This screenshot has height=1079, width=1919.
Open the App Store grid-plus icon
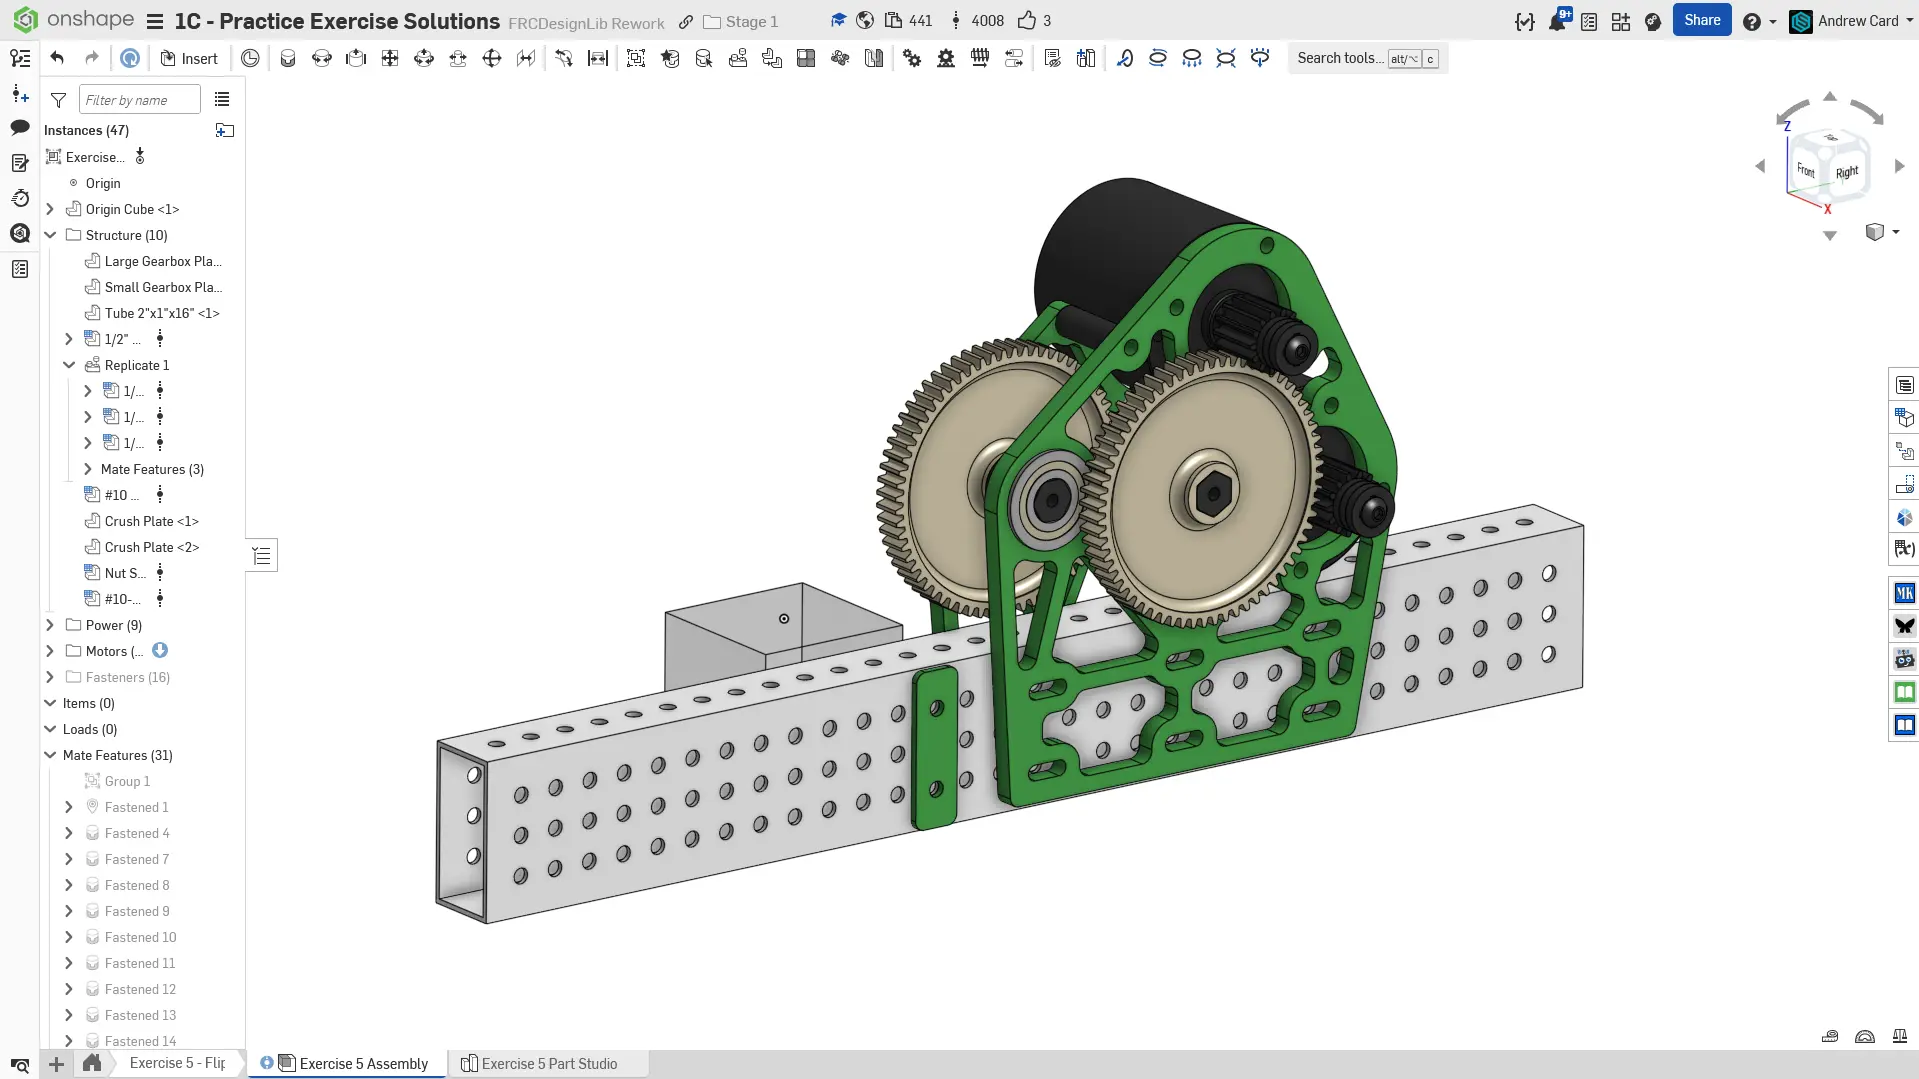point(1620,21)
